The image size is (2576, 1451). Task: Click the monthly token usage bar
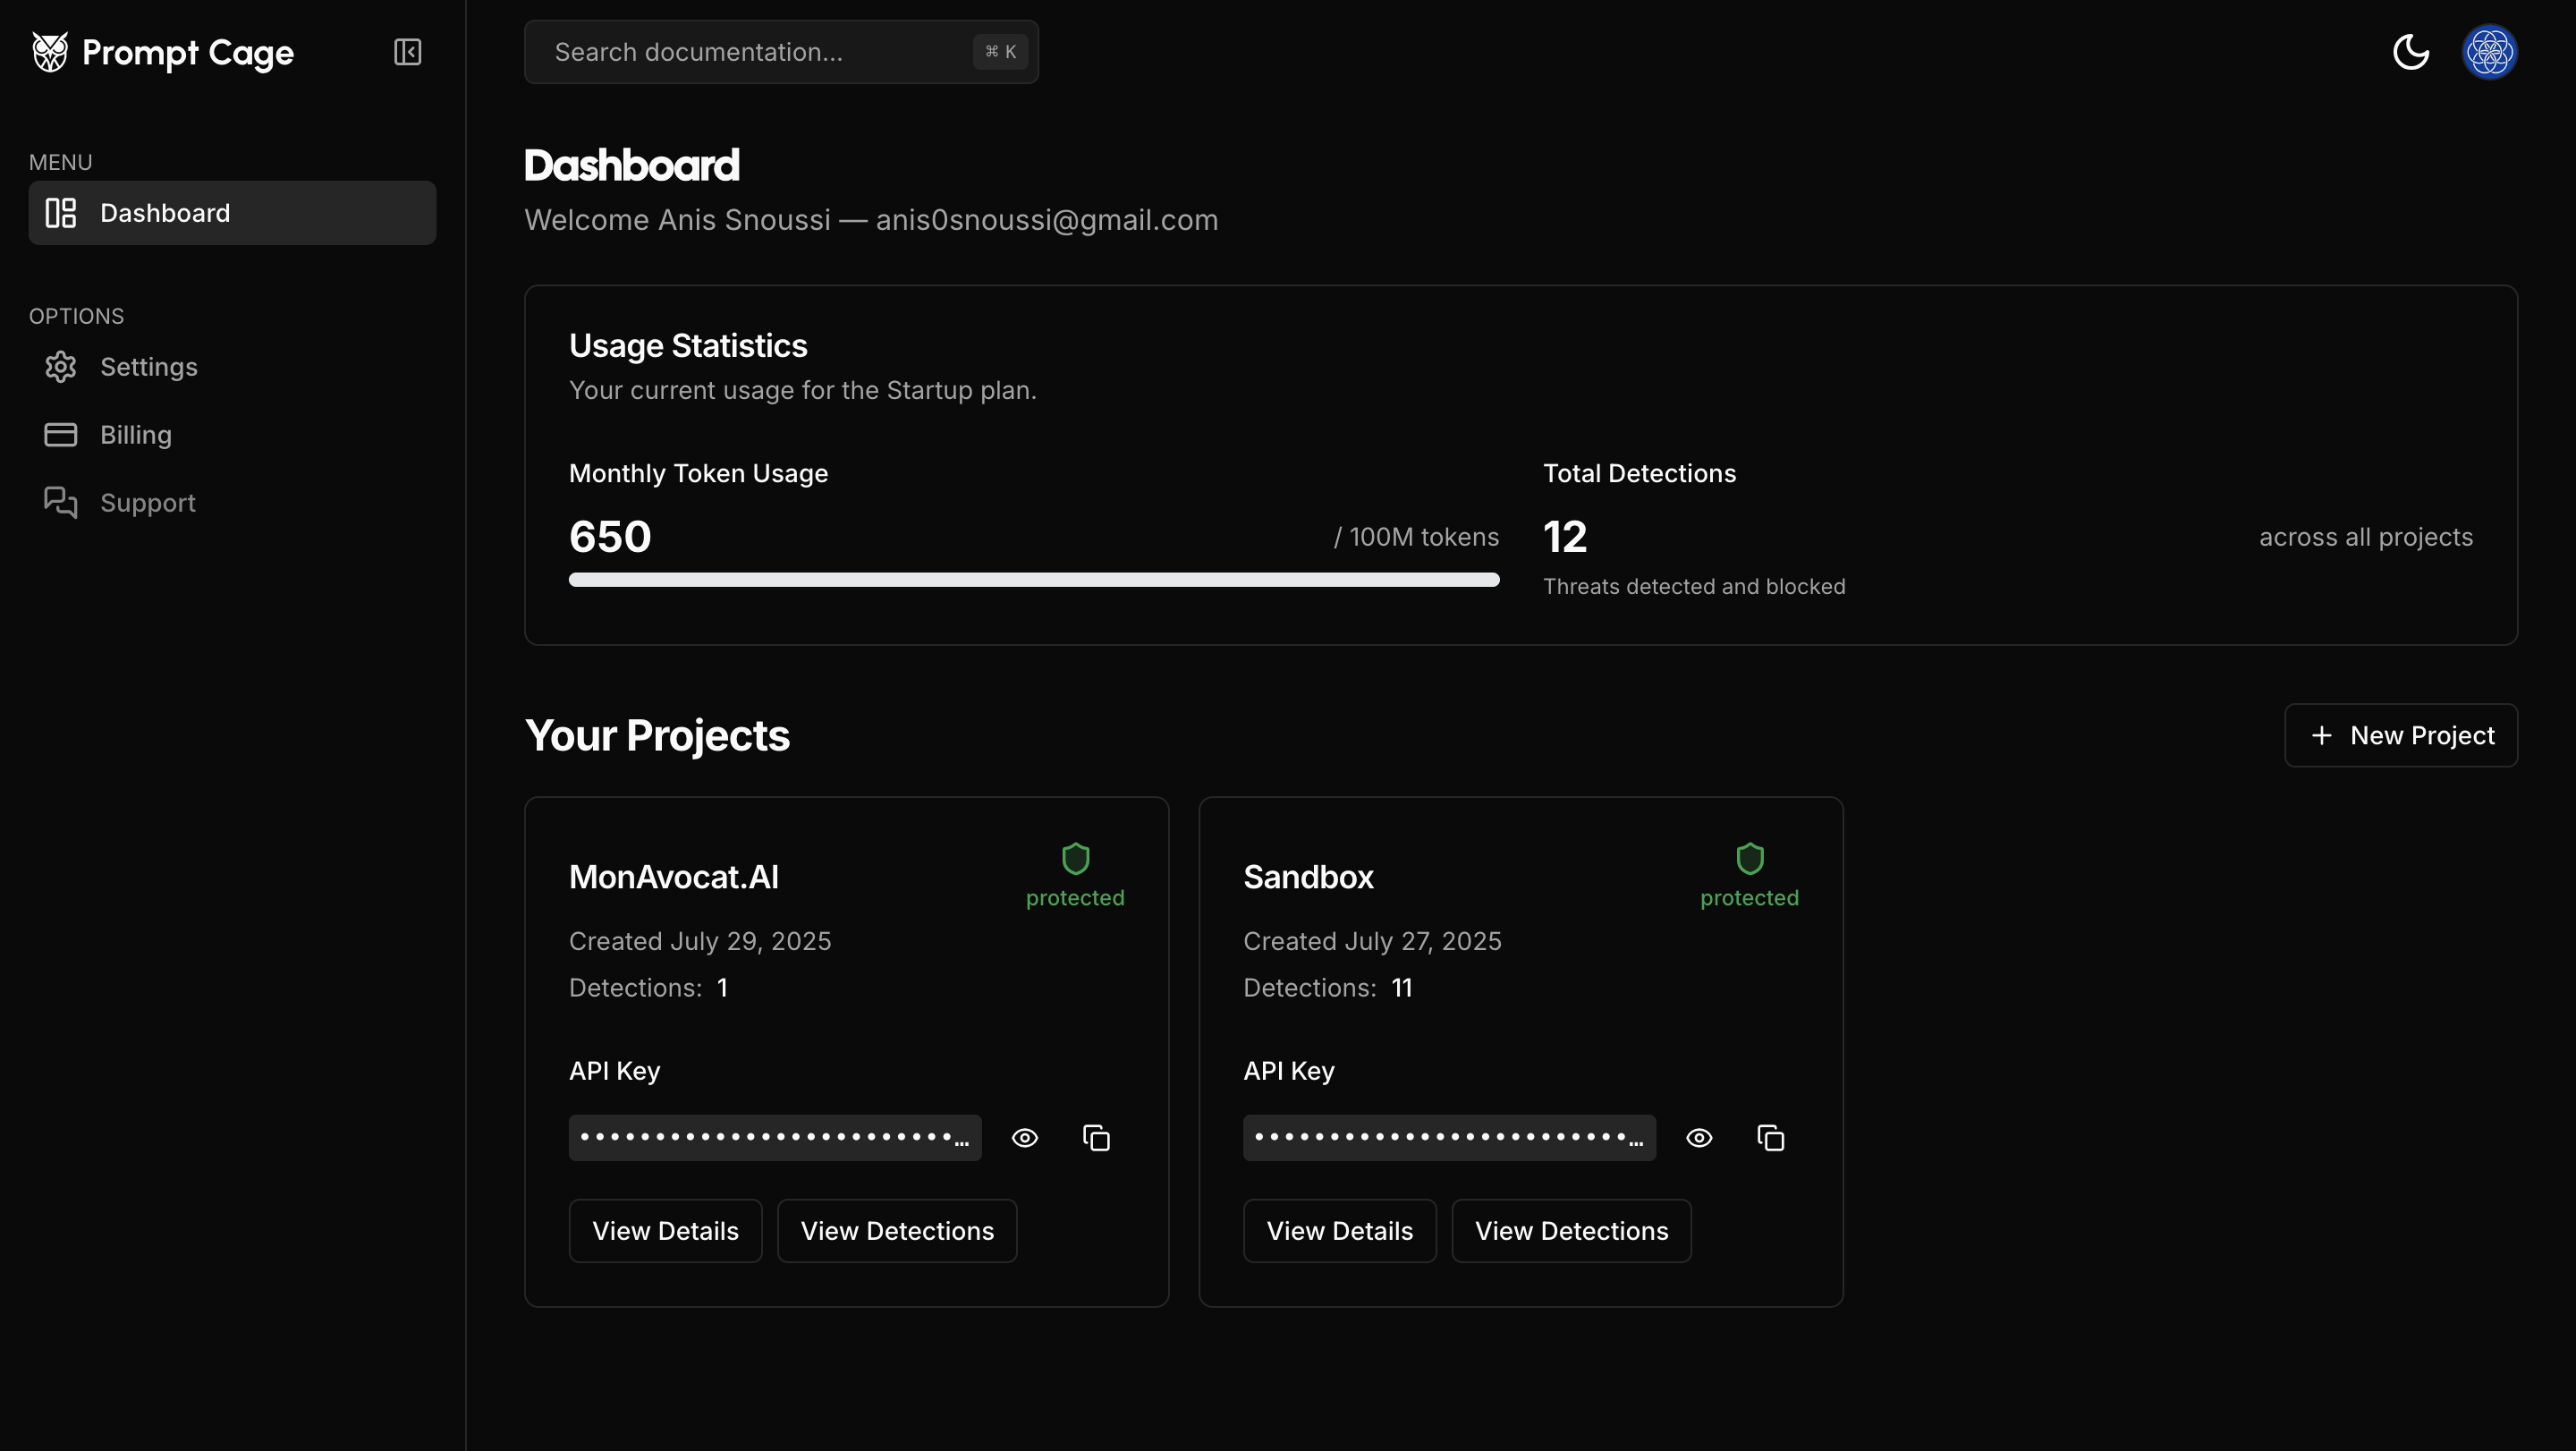point(1033,580)
